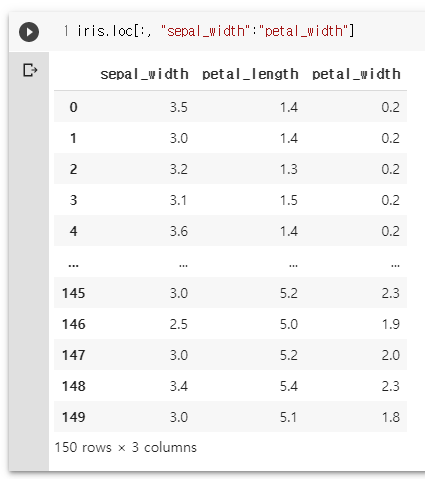Click the petal_length value 1.3 in row 2
Screen dimensions: 425x479
coord(289,169)
